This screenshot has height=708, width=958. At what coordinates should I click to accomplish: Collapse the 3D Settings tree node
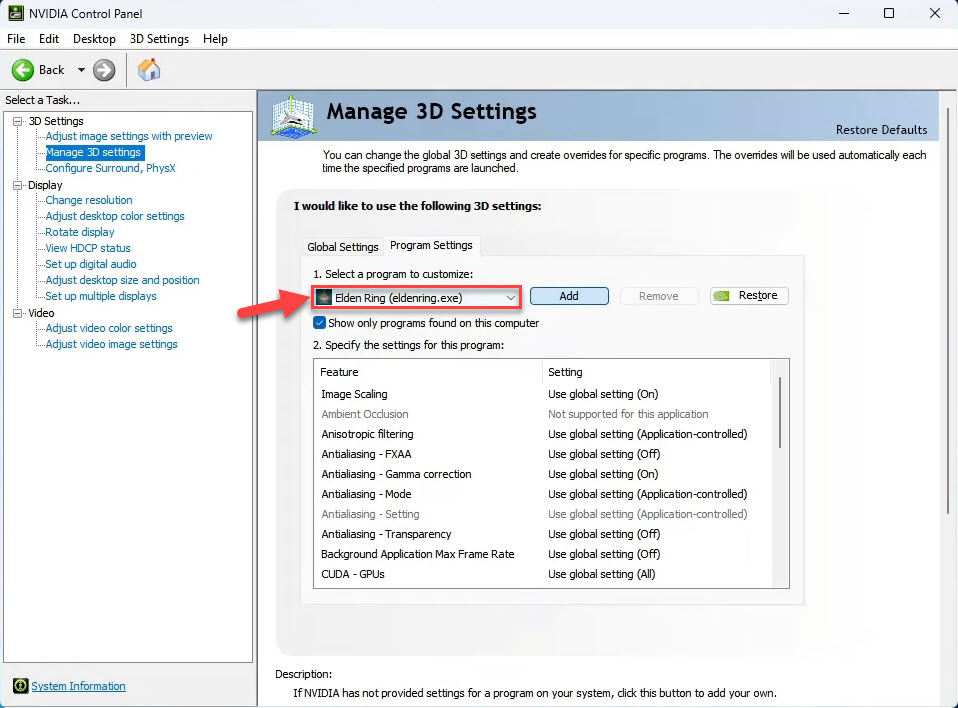17,121
